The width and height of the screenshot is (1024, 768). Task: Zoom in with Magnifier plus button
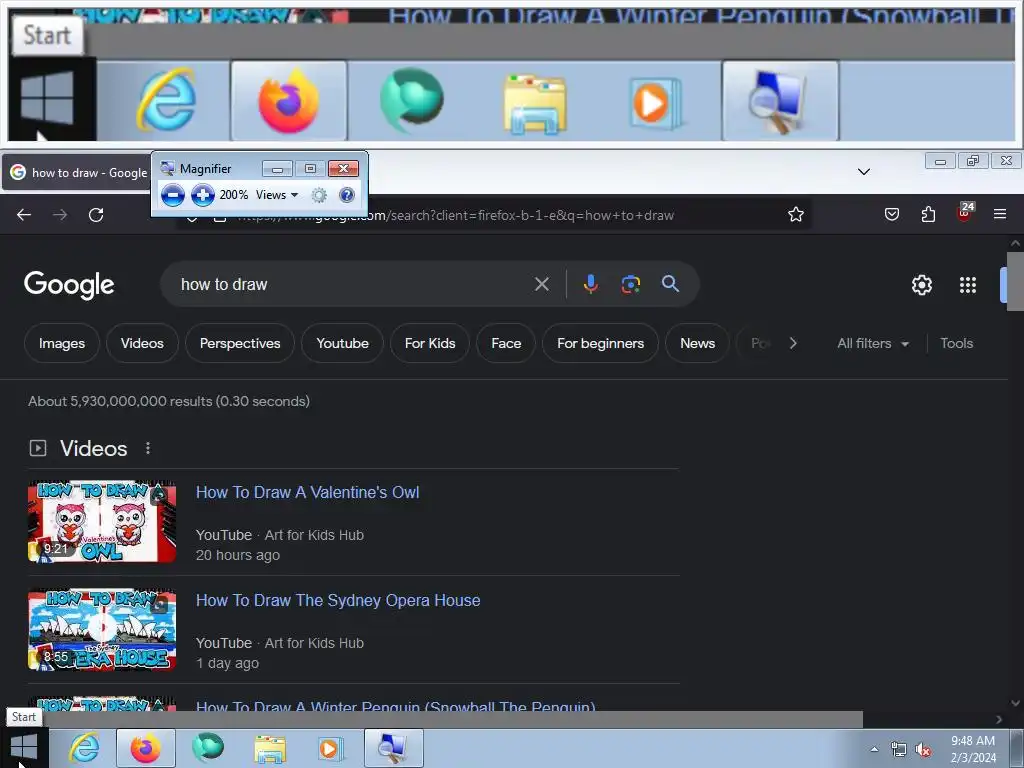point(202,195)
